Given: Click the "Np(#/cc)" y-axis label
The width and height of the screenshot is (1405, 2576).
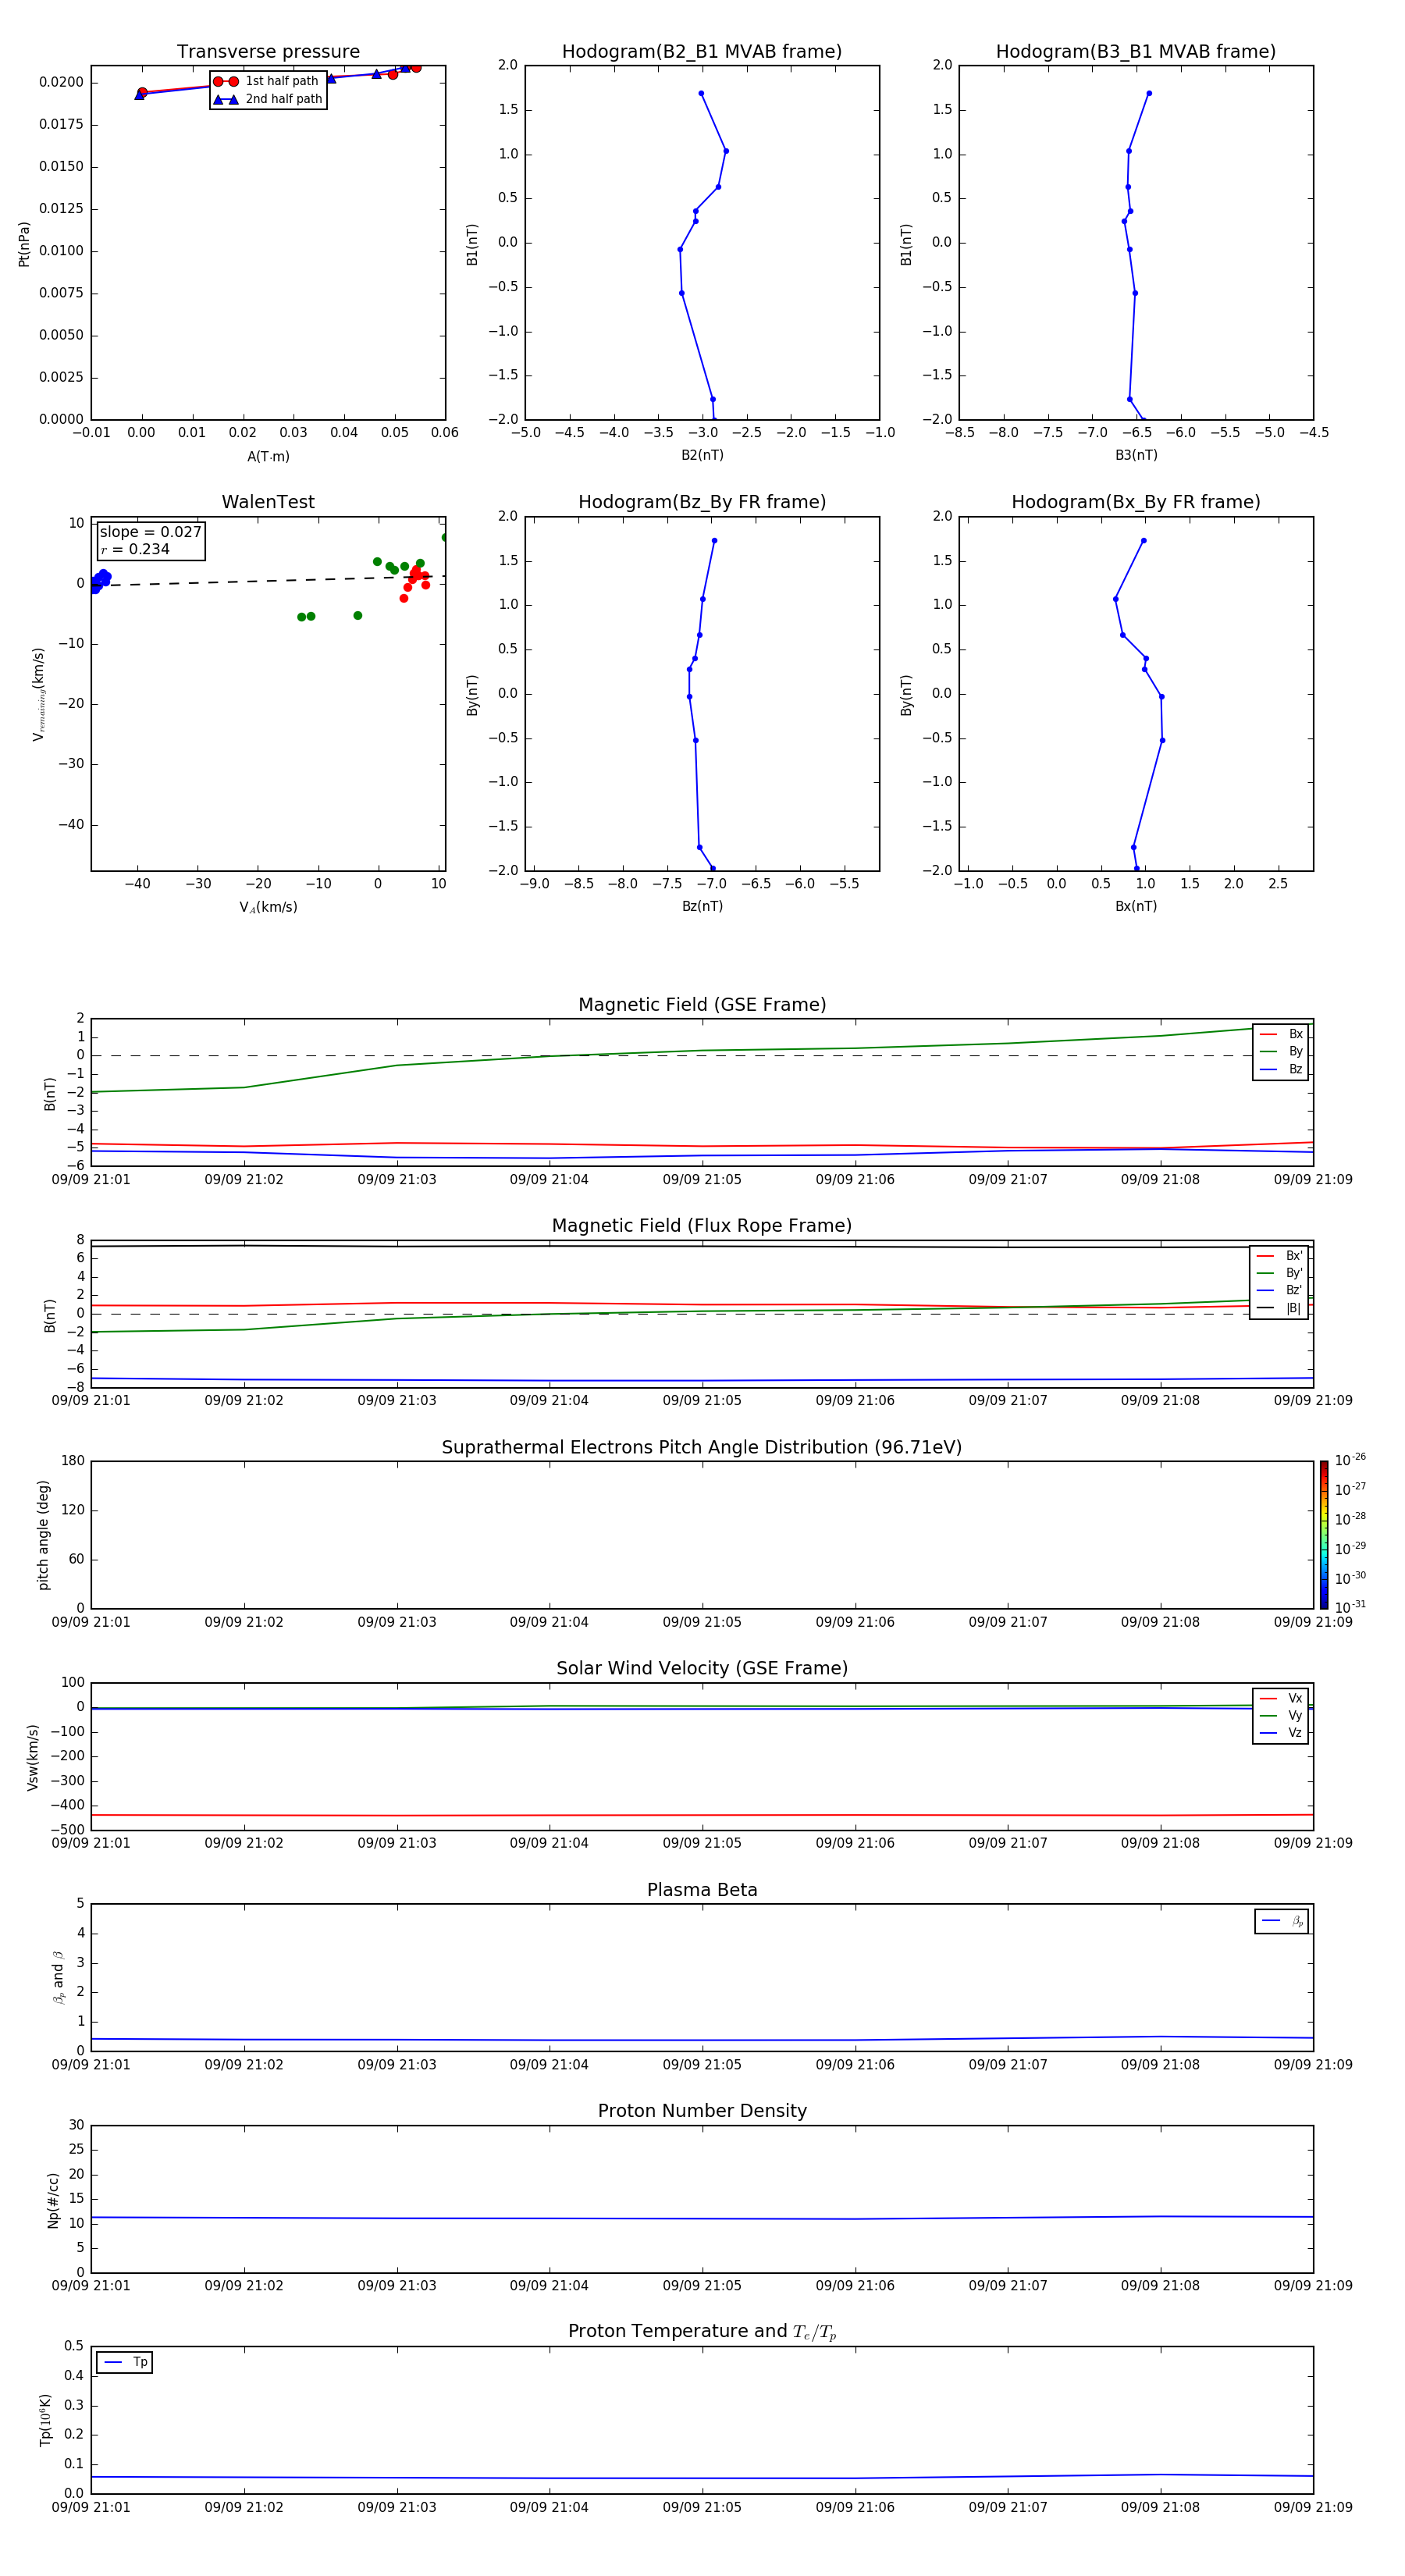Looking at the screenshot, I should [53, 2200].
